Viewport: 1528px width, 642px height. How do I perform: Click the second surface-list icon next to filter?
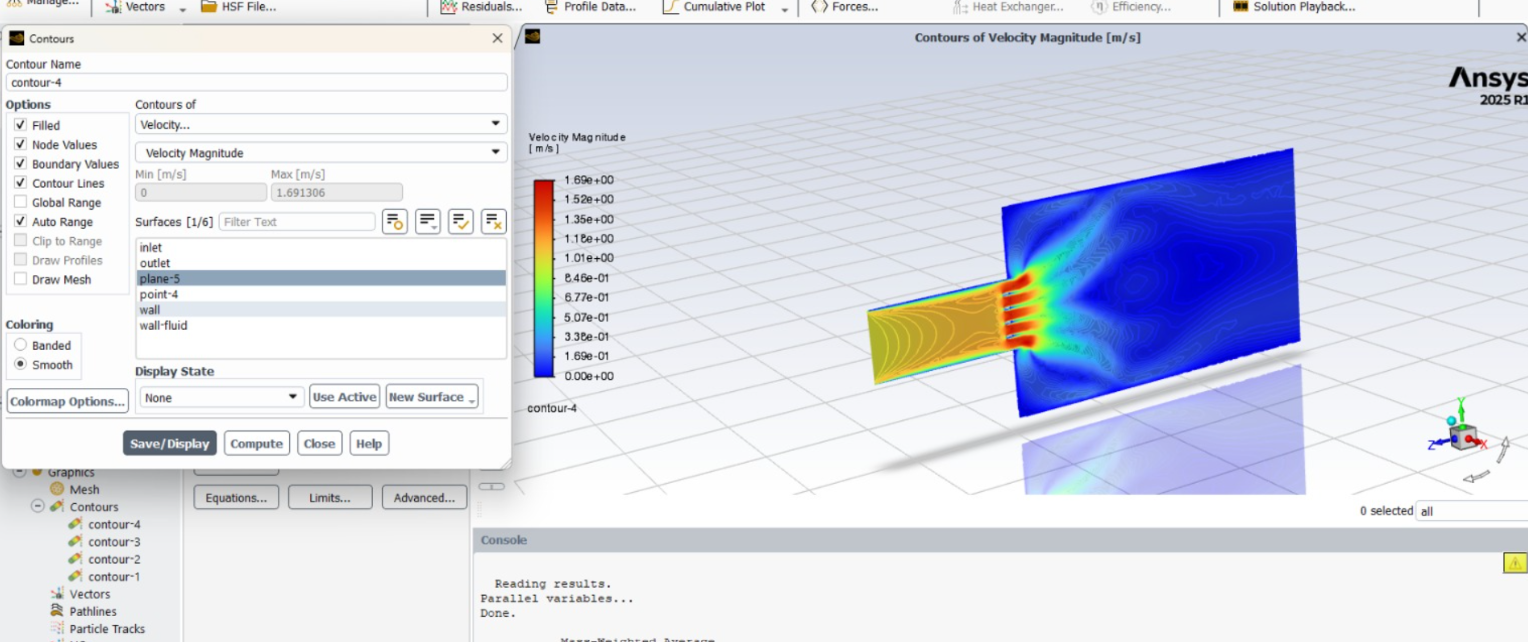(428, 222)
